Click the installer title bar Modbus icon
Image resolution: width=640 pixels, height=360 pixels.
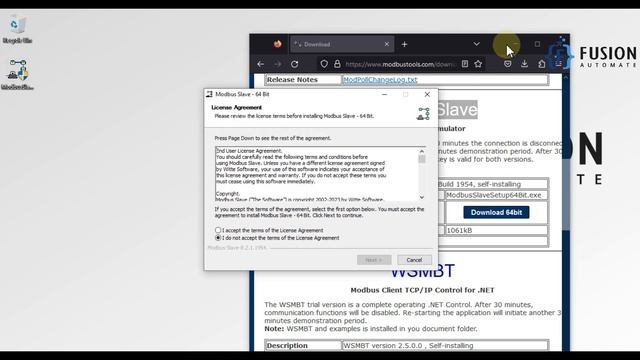pyautogui.click(x=209, y=94)
